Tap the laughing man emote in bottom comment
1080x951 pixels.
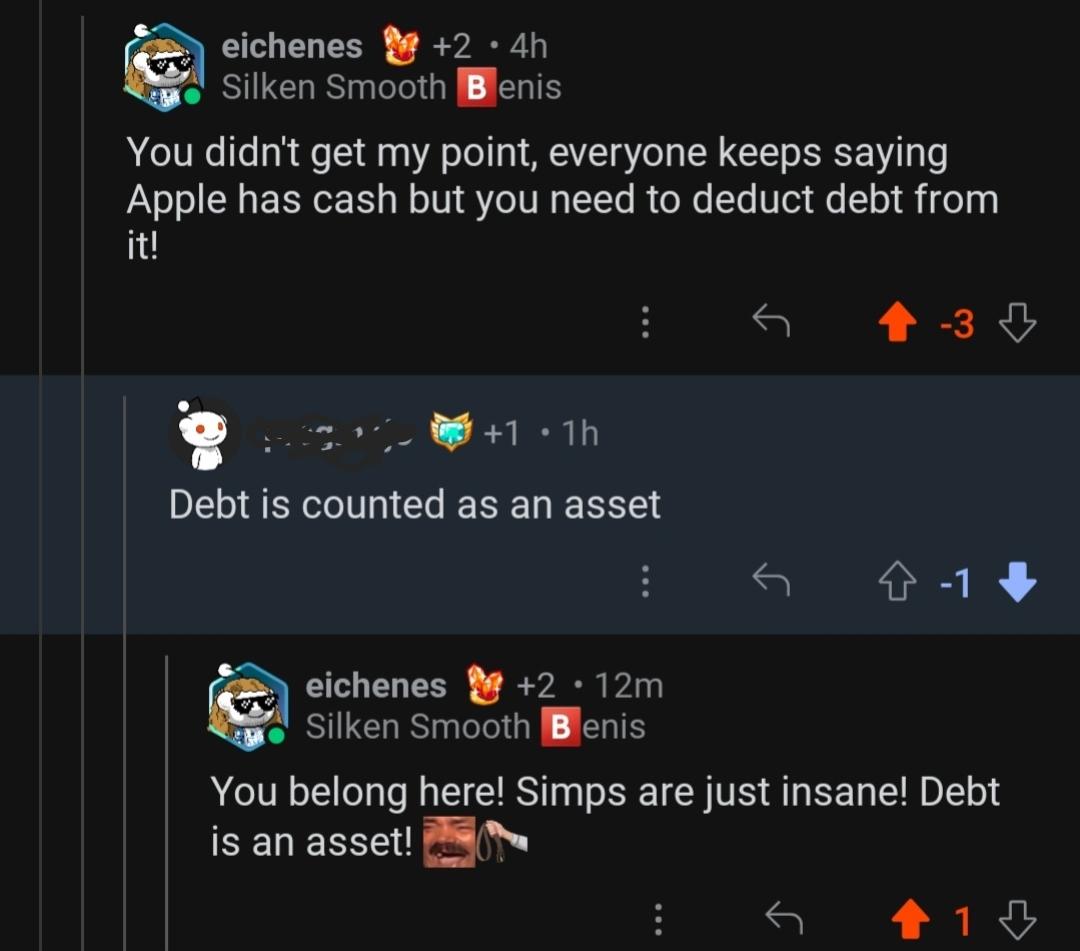click(x=448, y=841)
